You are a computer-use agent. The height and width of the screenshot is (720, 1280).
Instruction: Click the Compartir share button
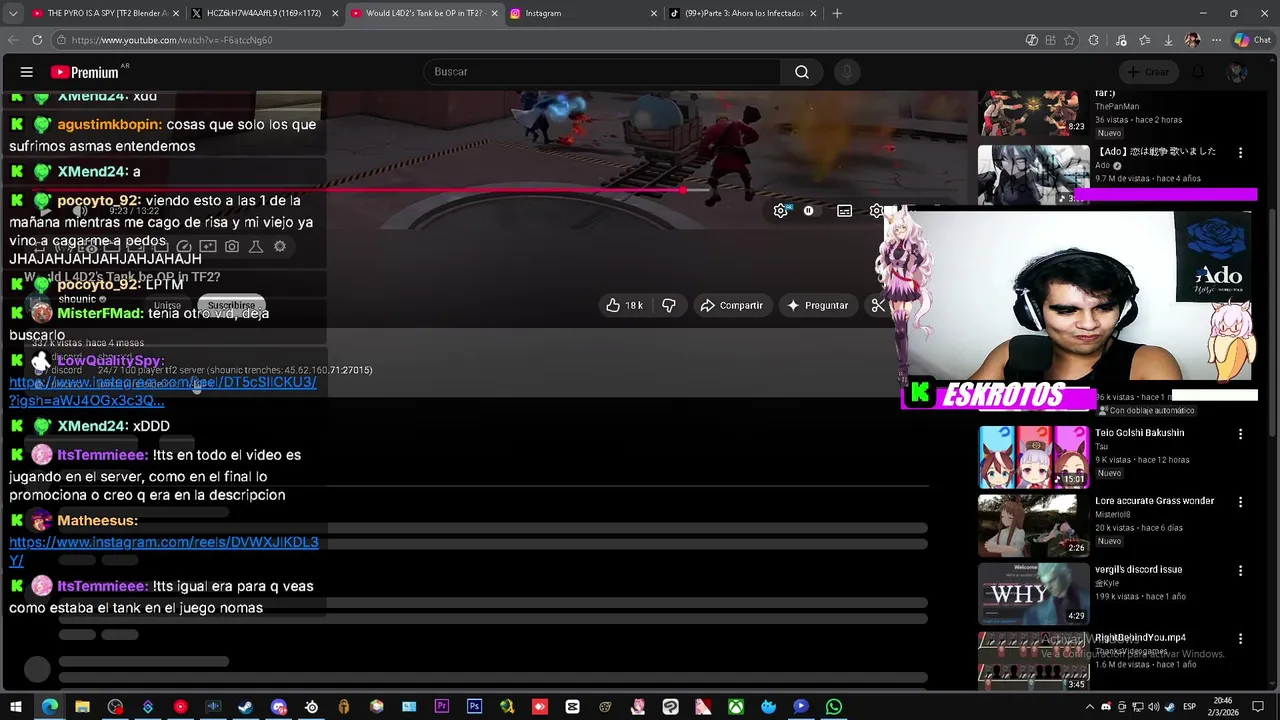(731, 305)
